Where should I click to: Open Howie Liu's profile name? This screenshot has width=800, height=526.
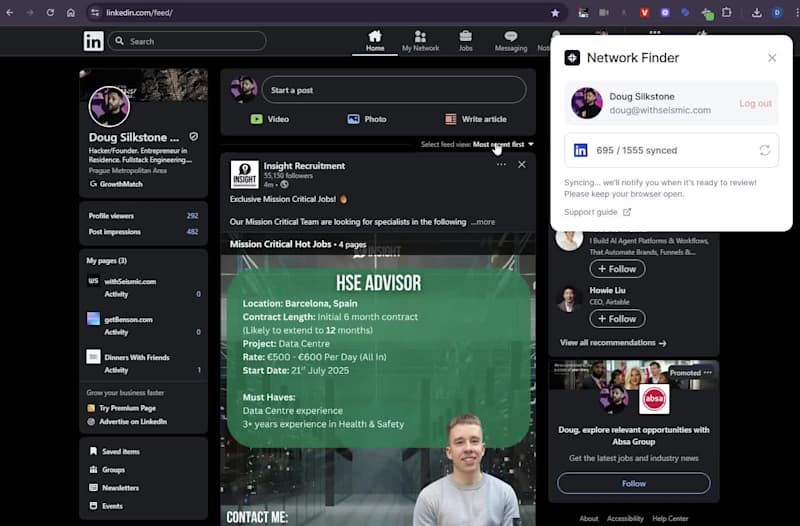(x=607, y=290)
